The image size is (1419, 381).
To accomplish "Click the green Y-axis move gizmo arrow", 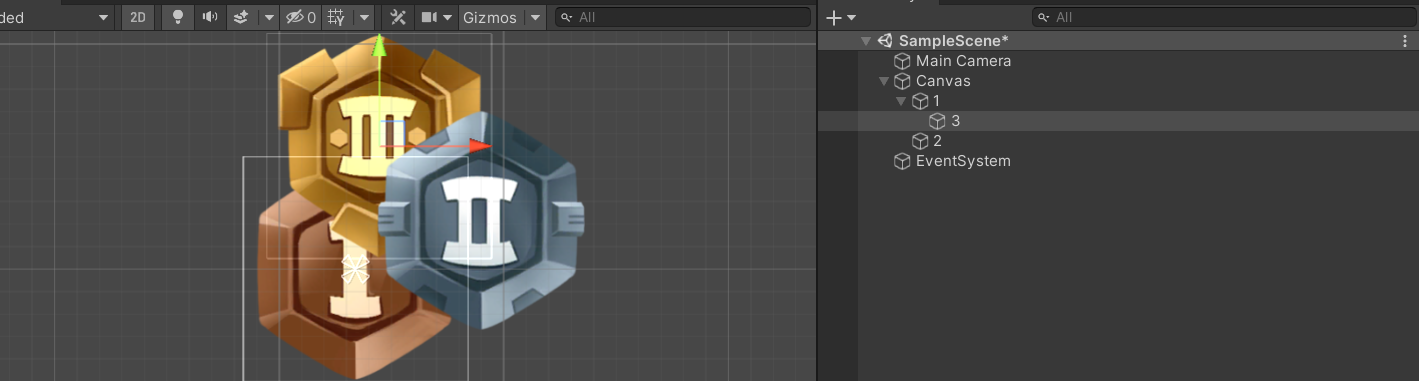I will point(378,47).
